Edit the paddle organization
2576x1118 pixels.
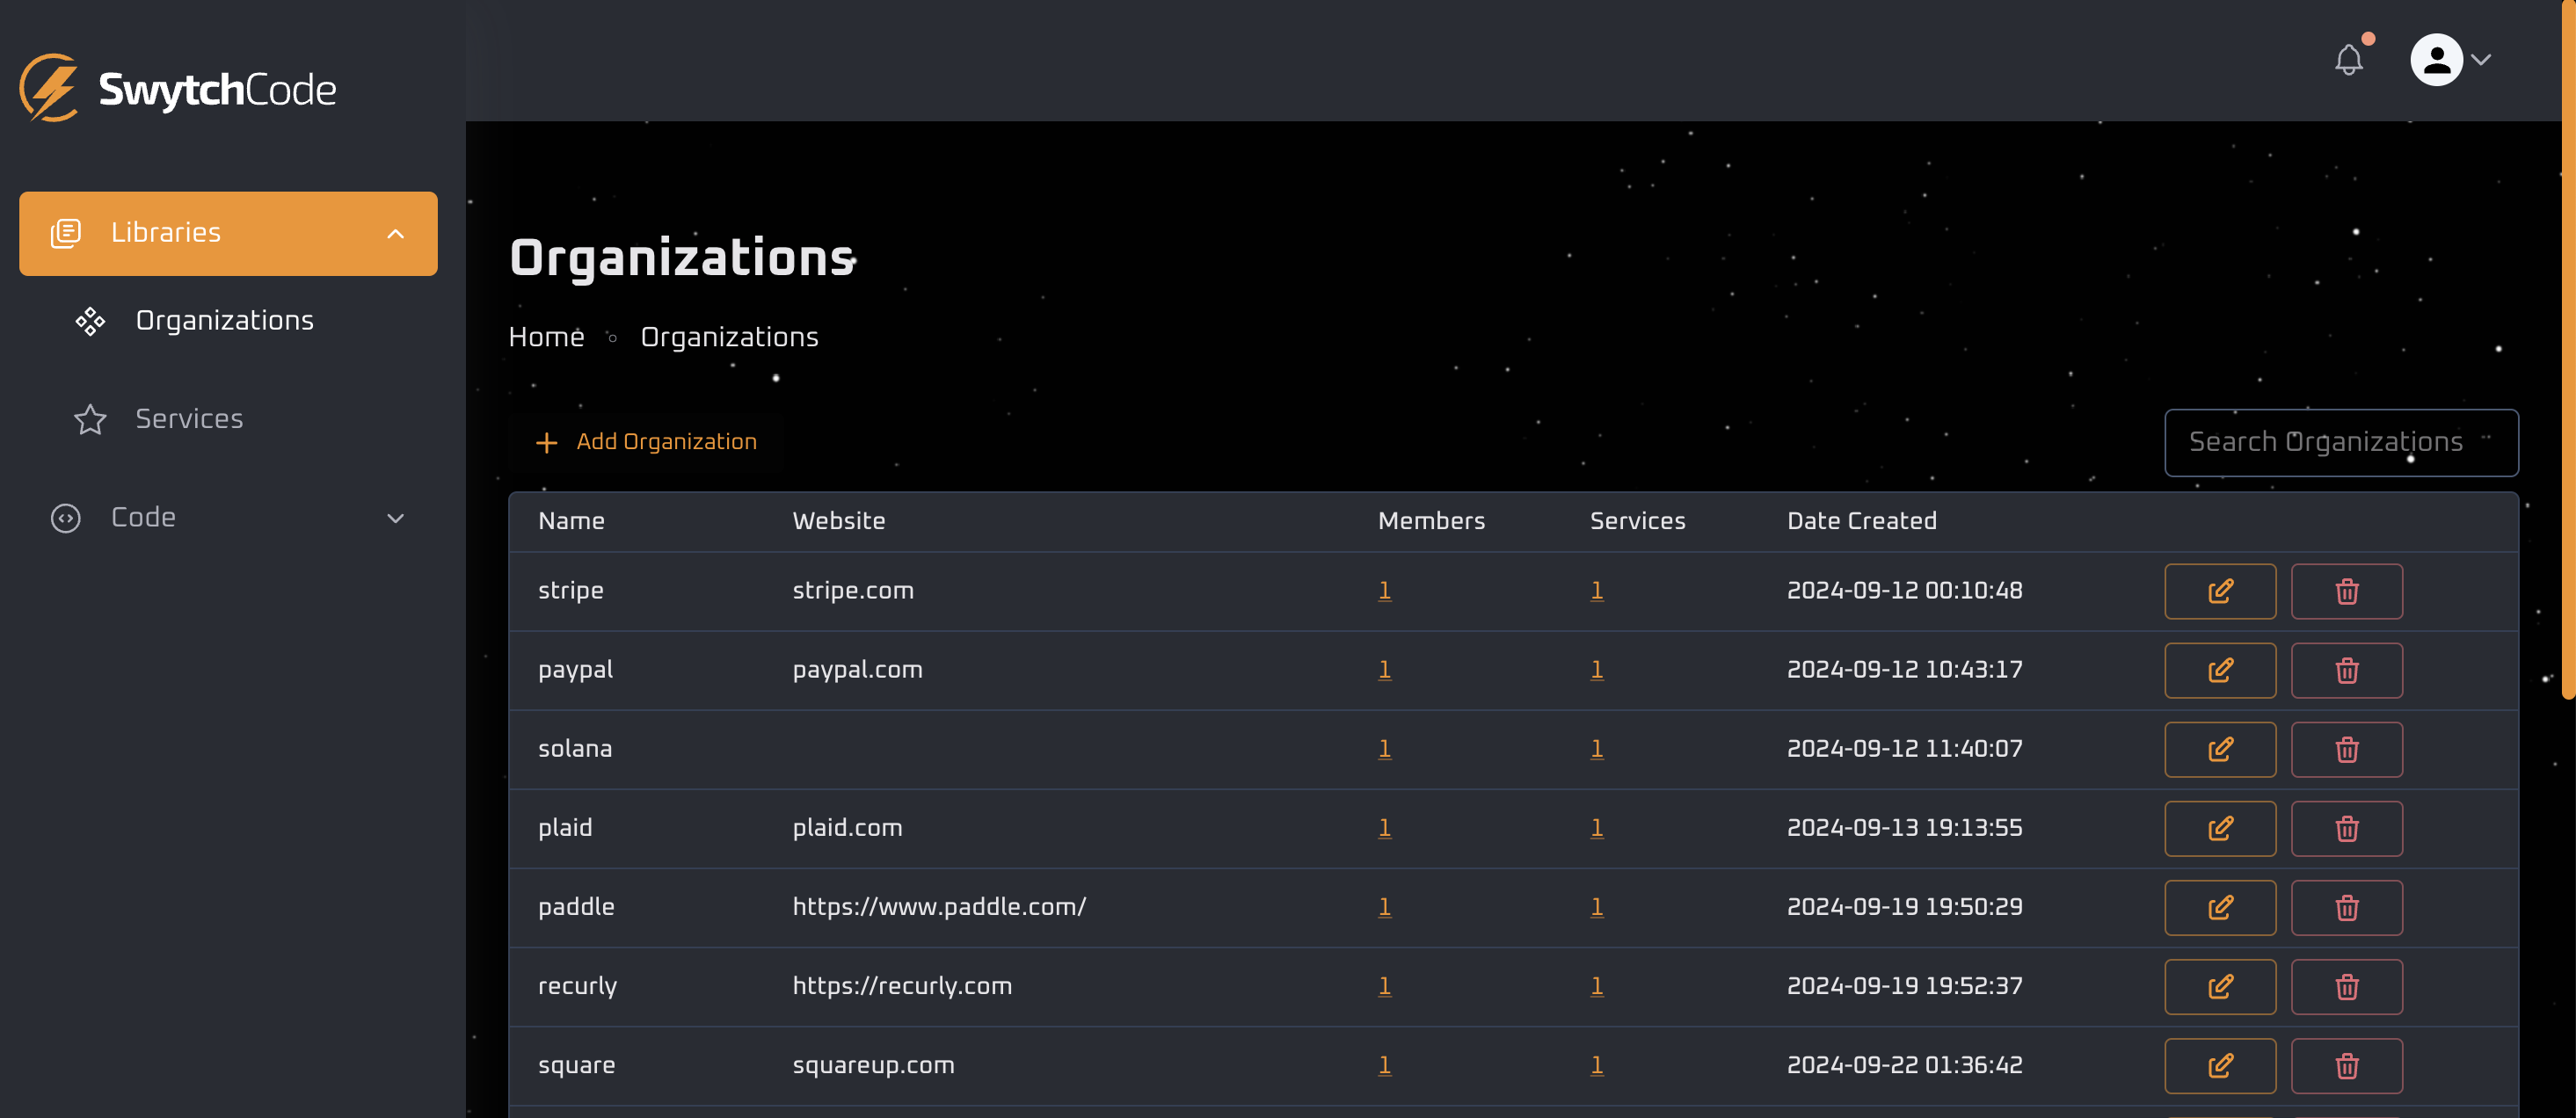coord(2220,907)
